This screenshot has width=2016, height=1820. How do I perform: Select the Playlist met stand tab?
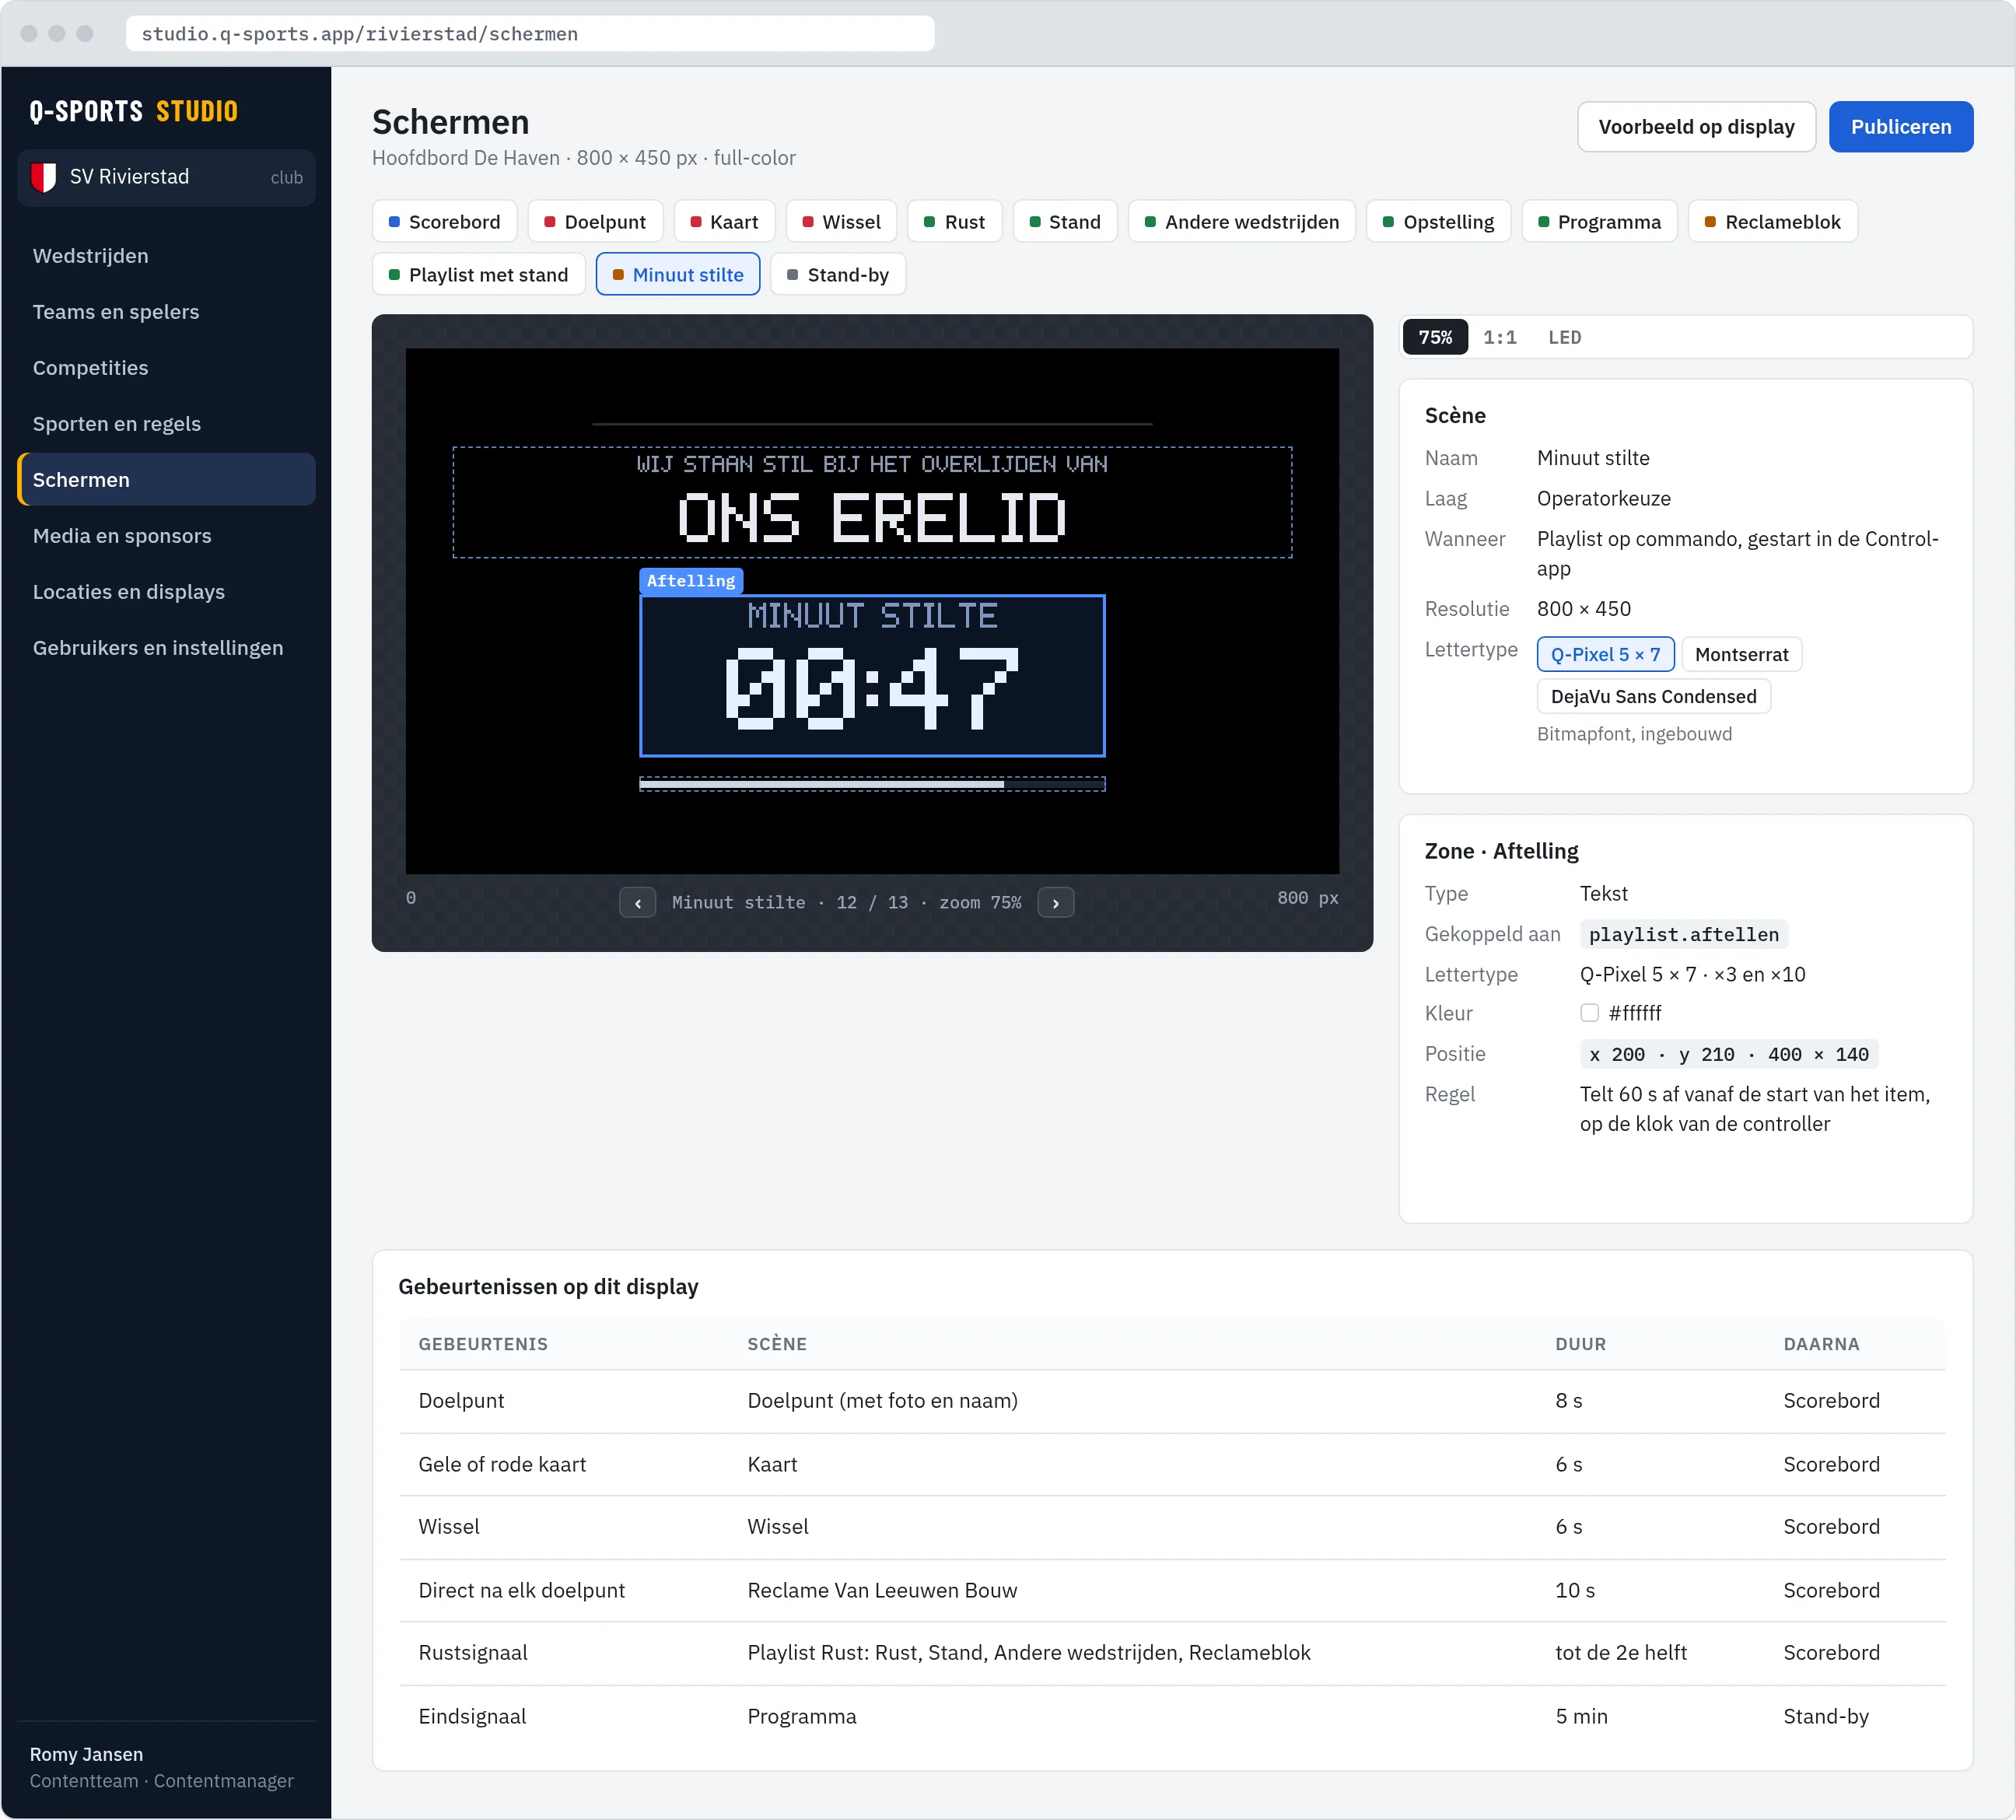(479, 275)
